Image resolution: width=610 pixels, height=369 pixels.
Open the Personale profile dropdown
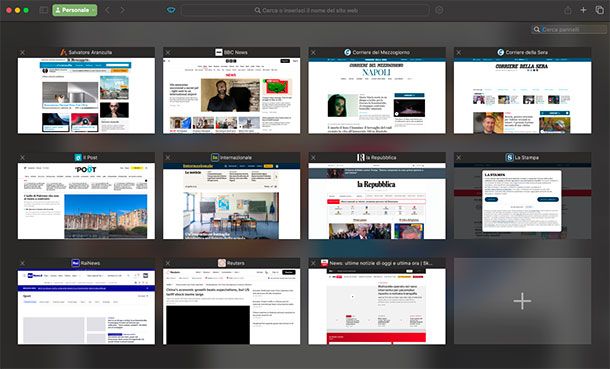[75, 10]
